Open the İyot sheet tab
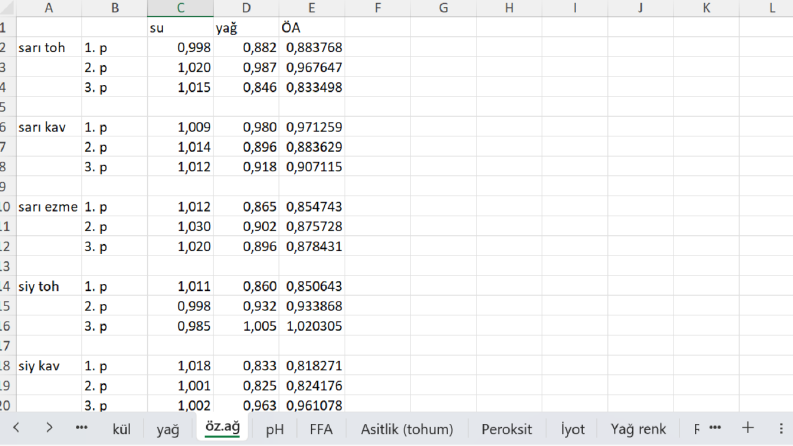Screen dimensions: 793x446 coord(572,429)
